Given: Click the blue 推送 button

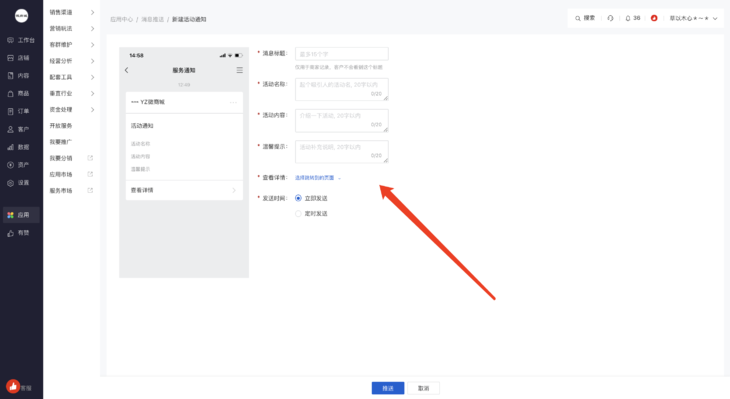Looking at the screenshot, I should pos(388,388).
